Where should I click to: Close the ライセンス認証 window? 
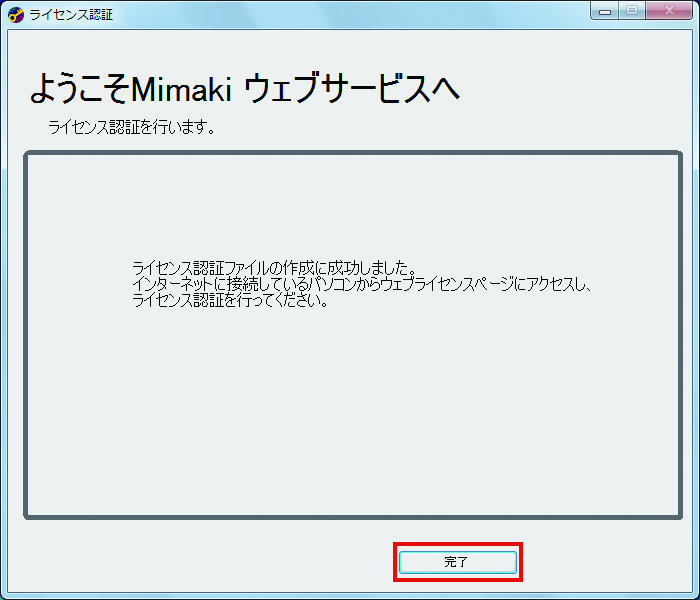pyautogui.click(x=669, y=11)
